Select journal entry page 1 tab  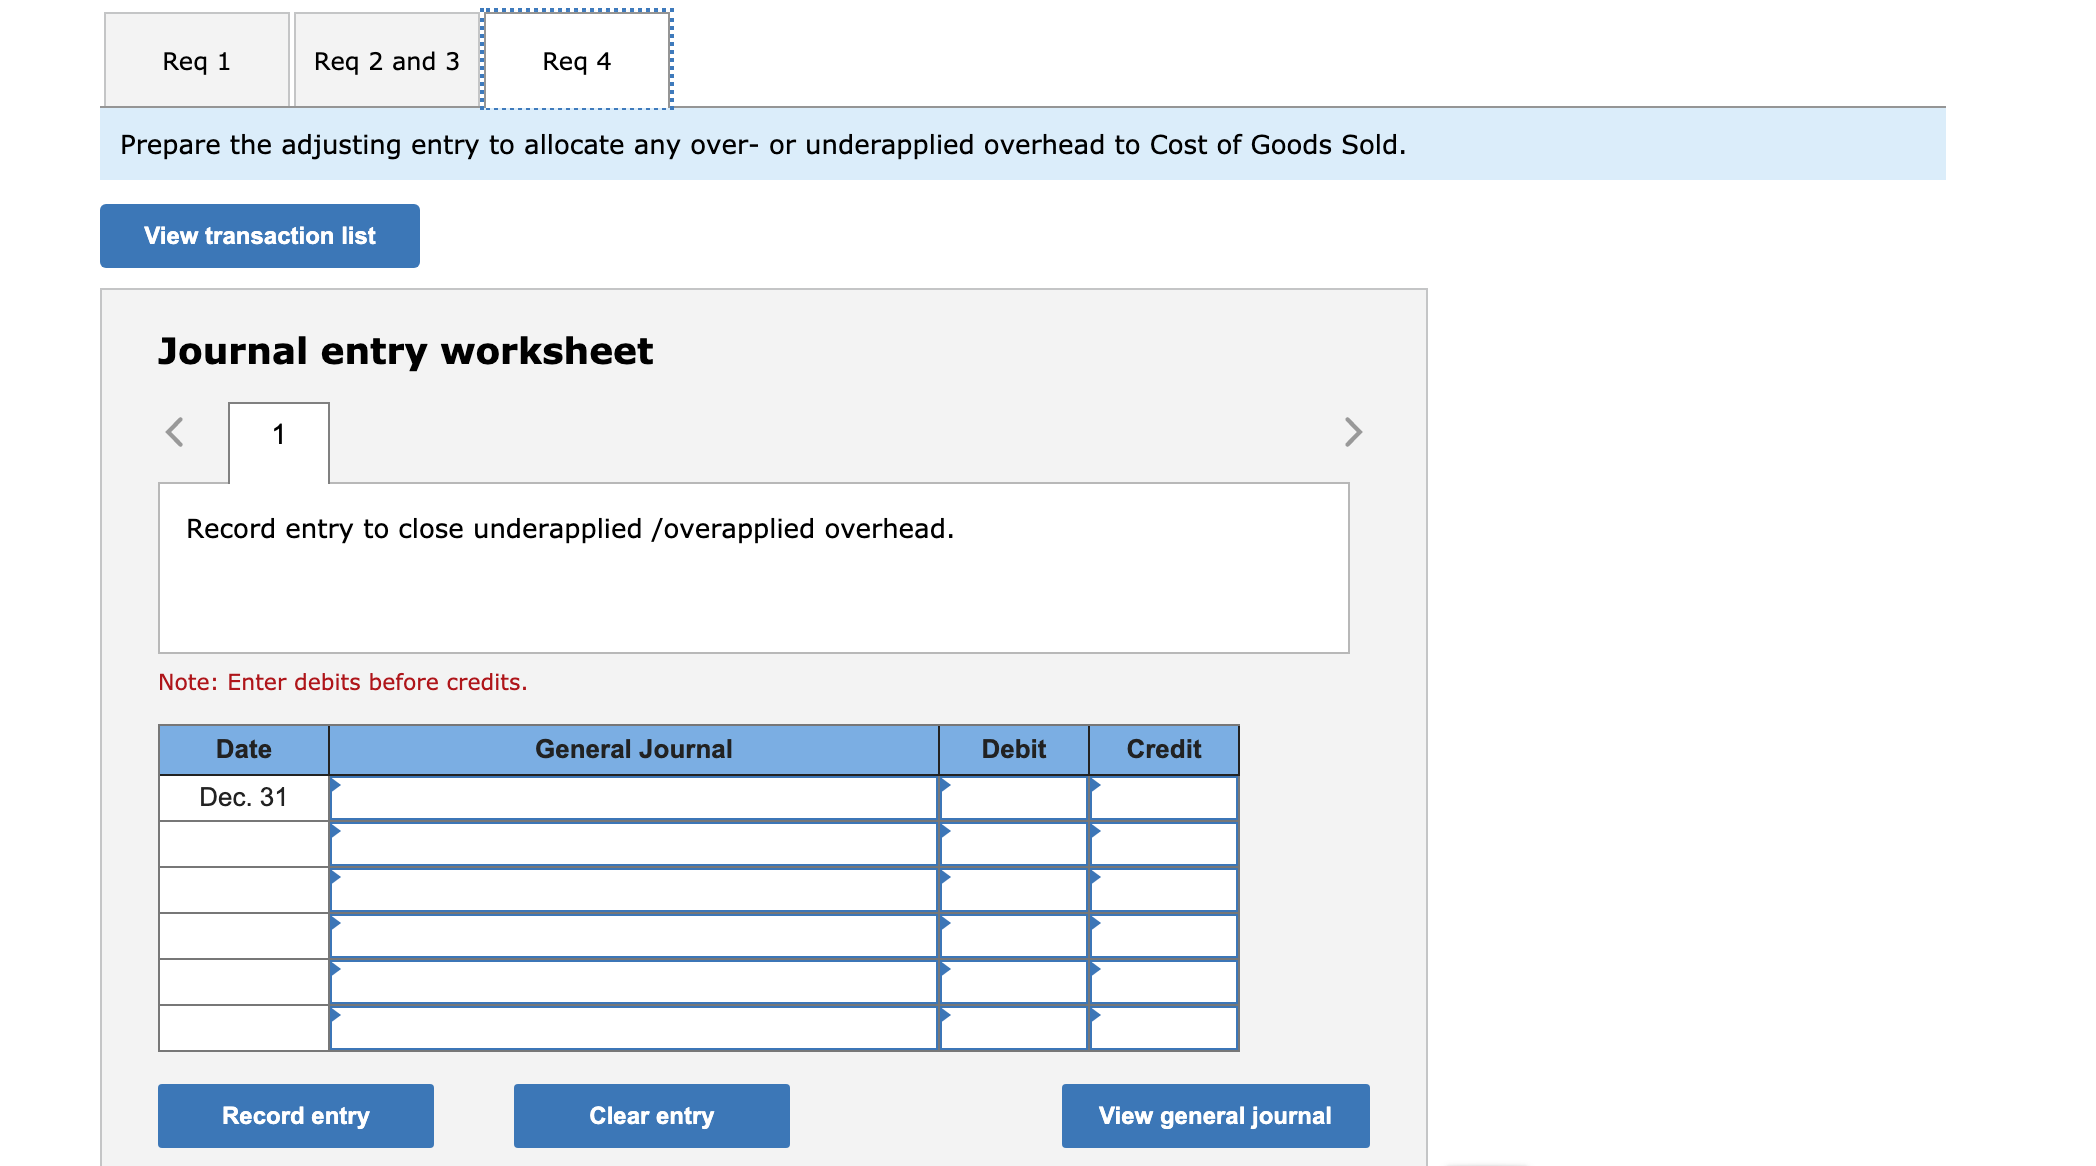click(279, 434)
